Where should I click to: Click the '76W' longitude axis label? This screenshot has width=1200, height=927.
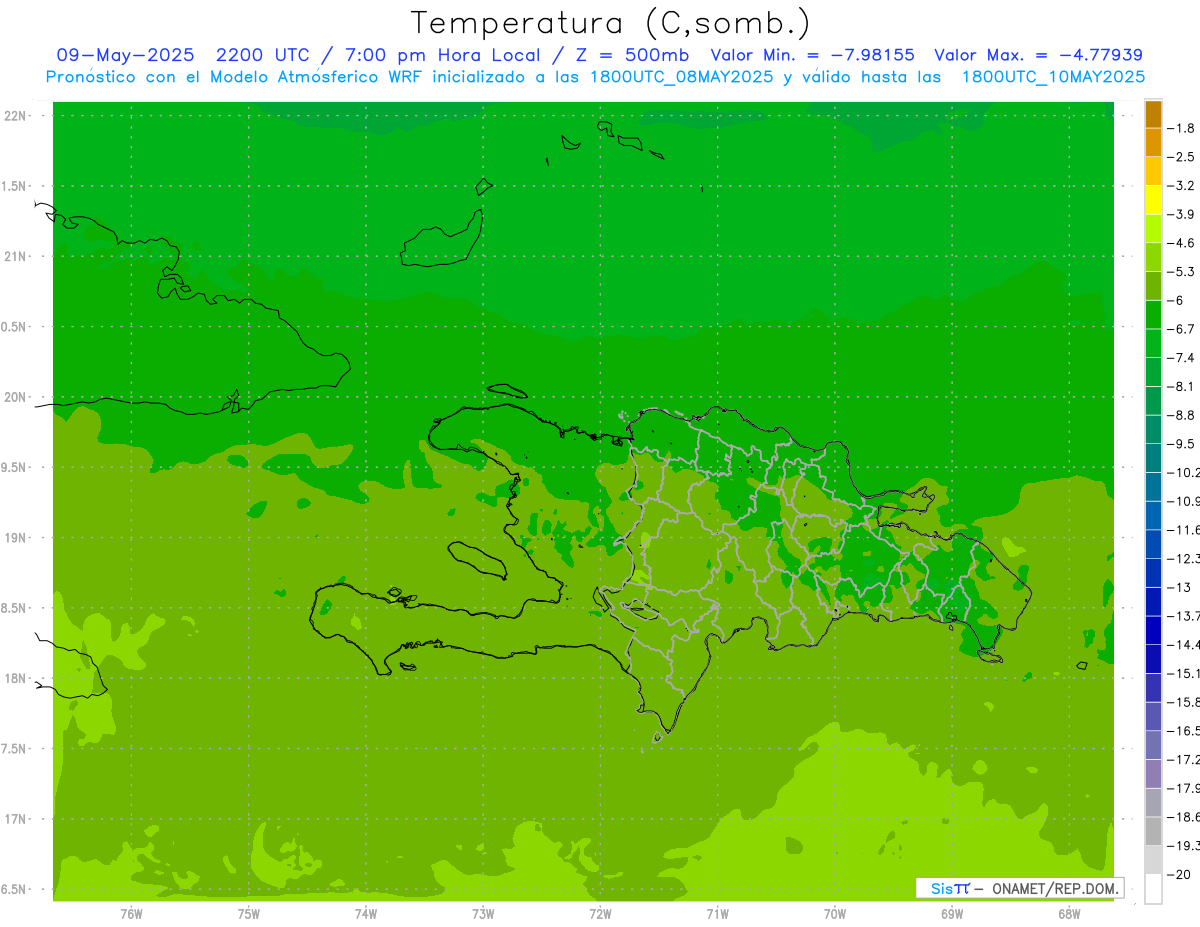(x=131, y=914)
